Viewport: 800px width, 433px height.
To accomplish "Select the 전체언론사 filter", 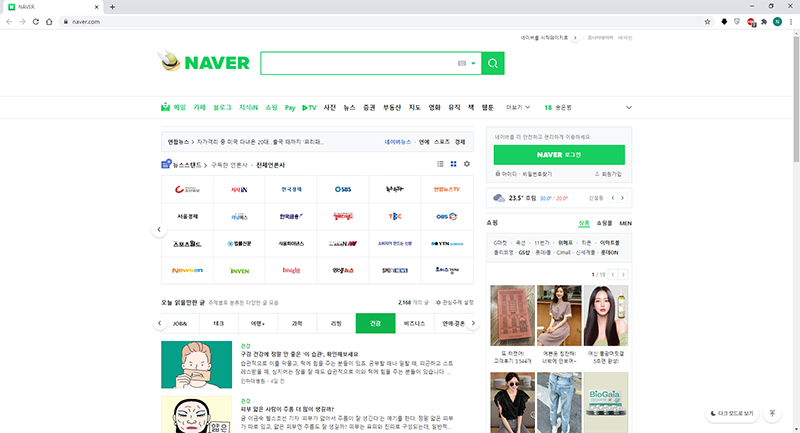I will pyautogui.click(x=270, y=165).
